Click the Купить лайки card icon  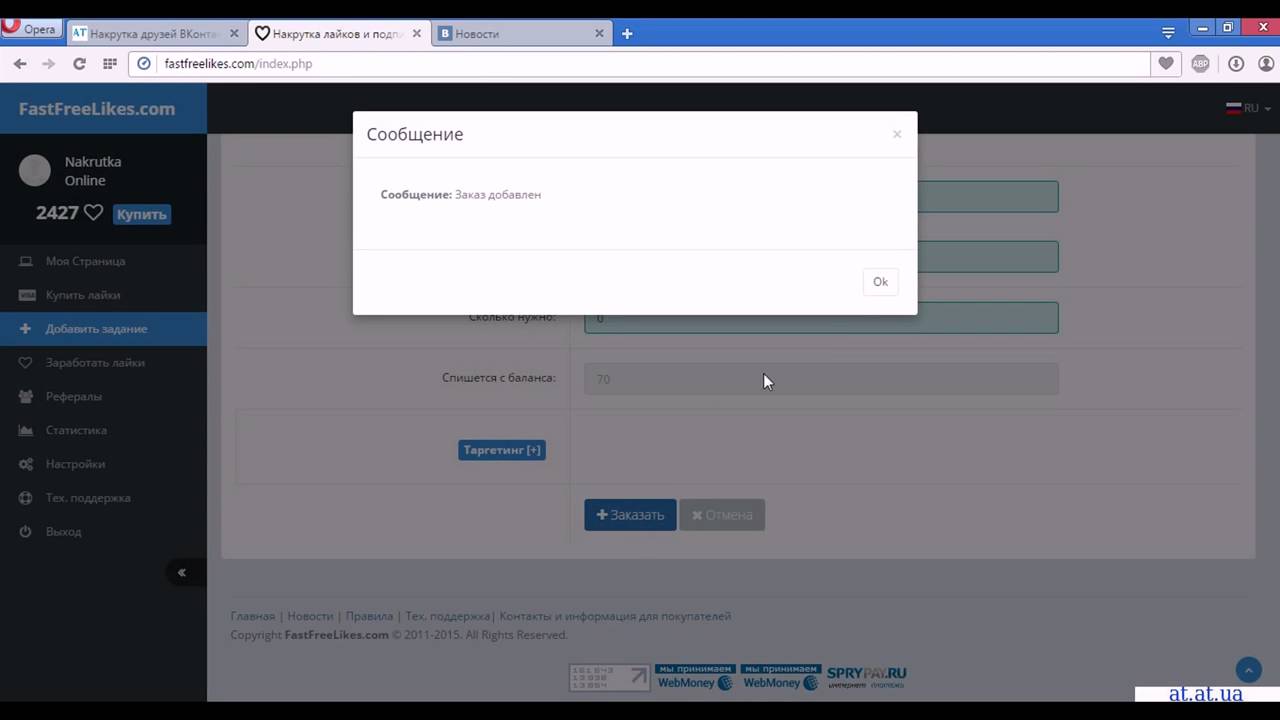(26, 295)
